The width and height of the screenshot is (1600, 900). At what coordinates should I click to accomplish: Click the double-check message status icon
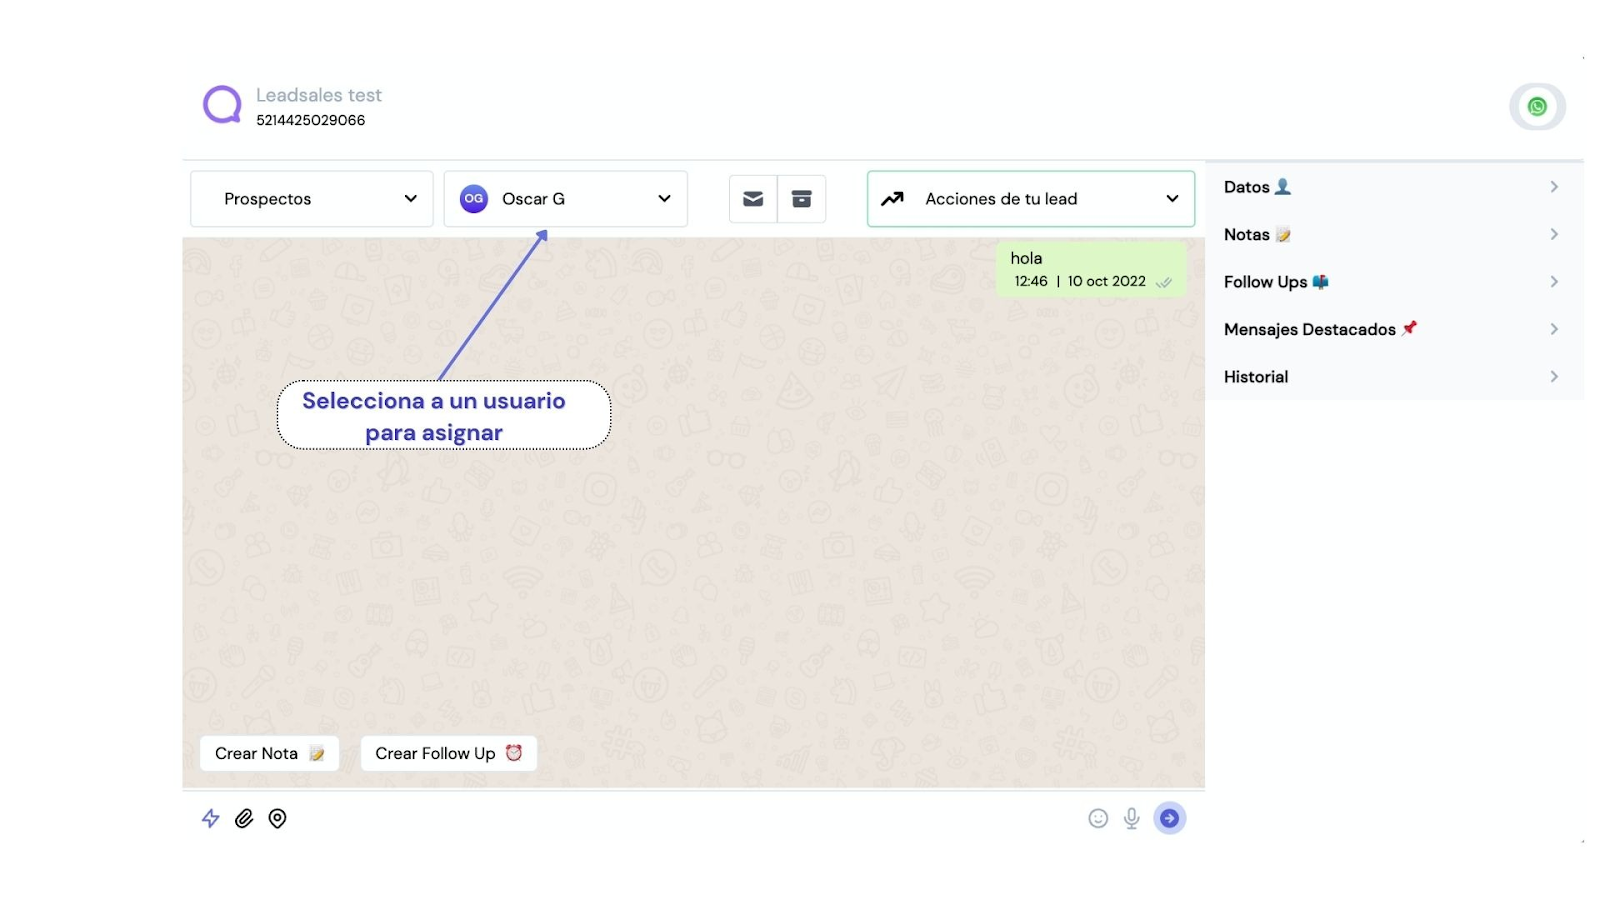(1164, 282)
